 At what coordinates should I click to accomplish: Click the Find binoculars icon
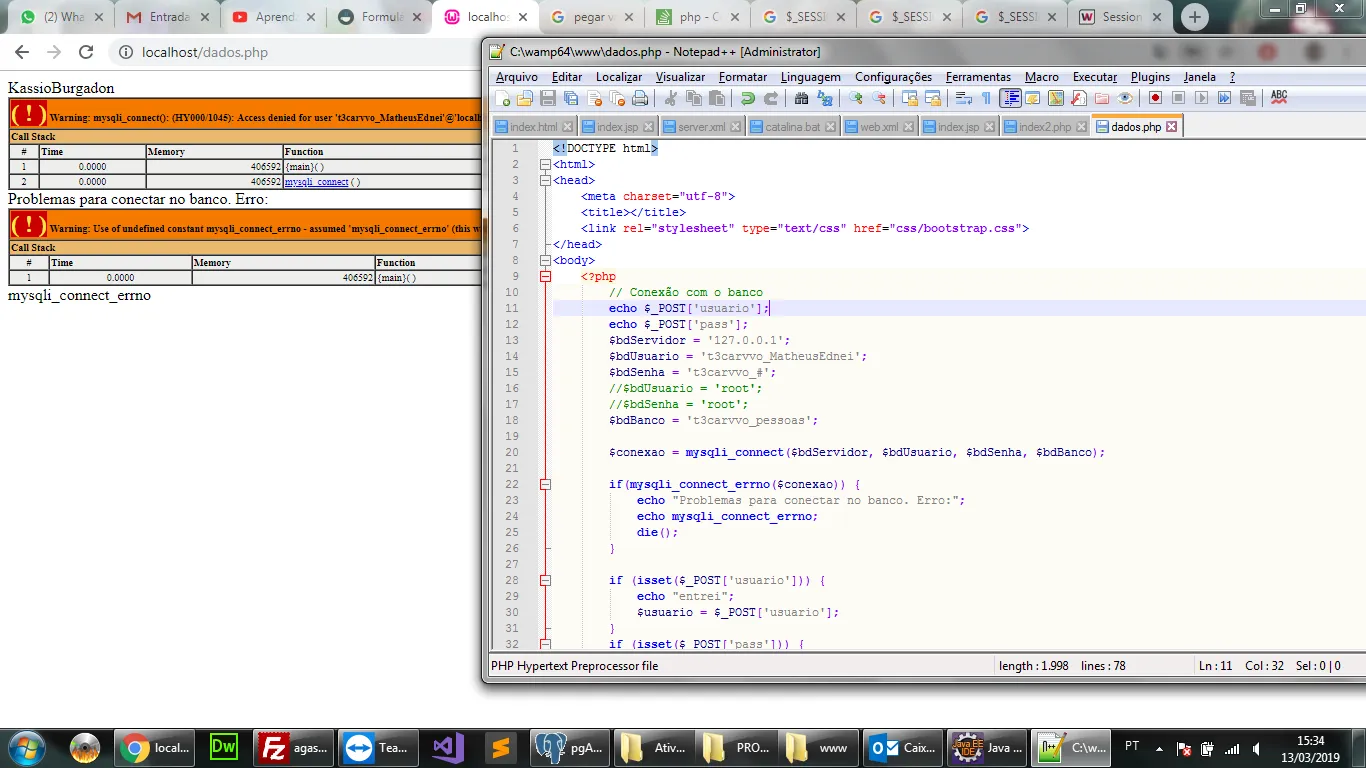(x=801, y=98)
